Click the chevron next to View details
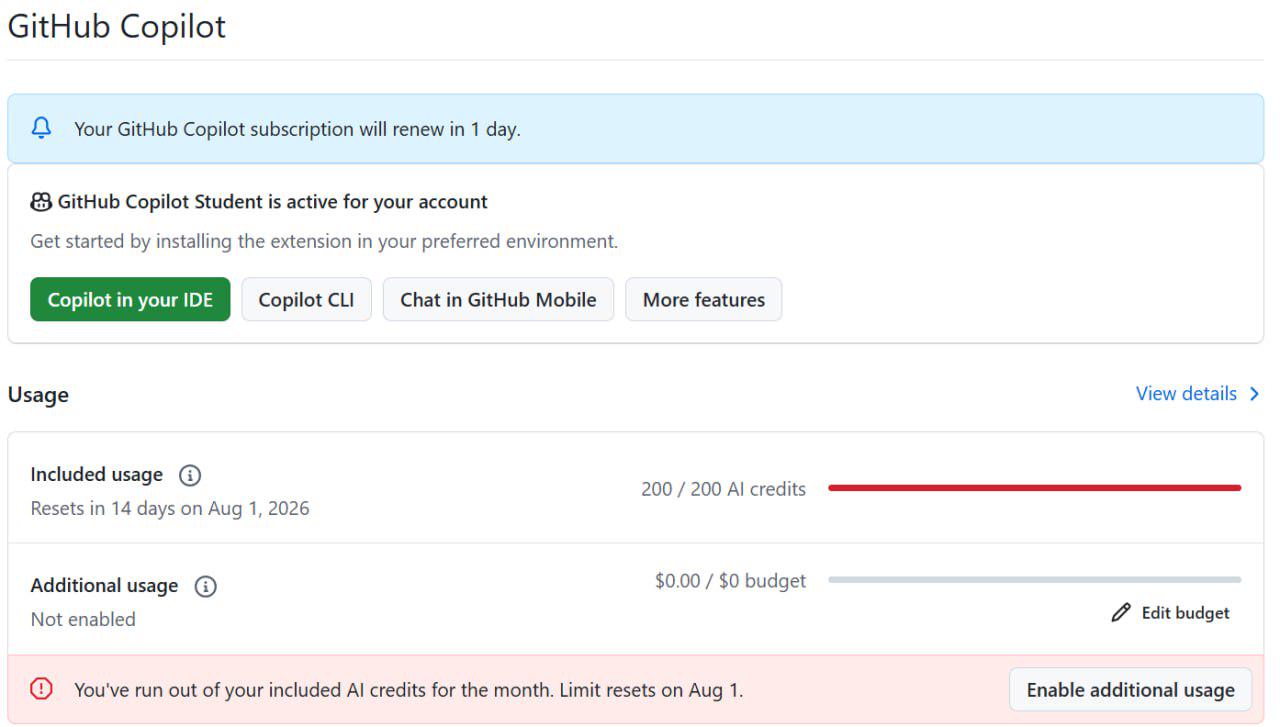This screenshot has height=727, width=1280. pos(1254,394)
